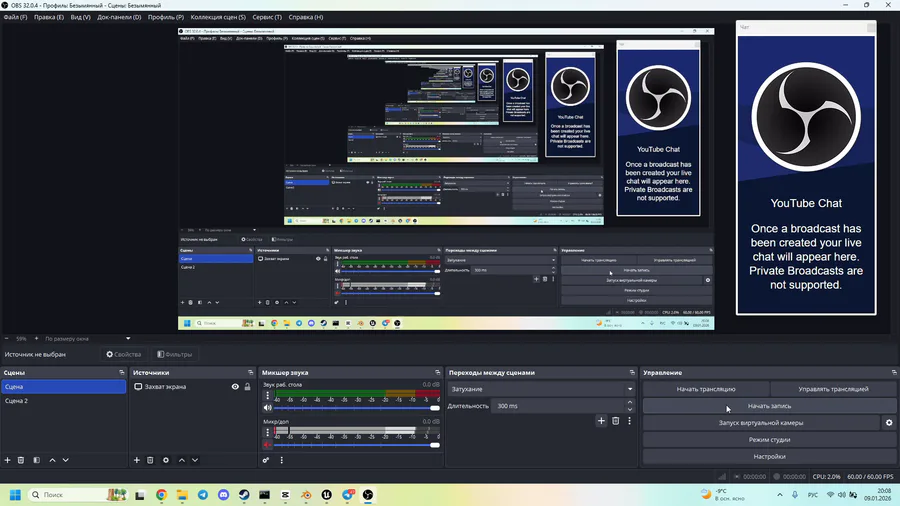Zoom in preview with plus icon
This screenshot has height=506, width=900.
(36, 338)
